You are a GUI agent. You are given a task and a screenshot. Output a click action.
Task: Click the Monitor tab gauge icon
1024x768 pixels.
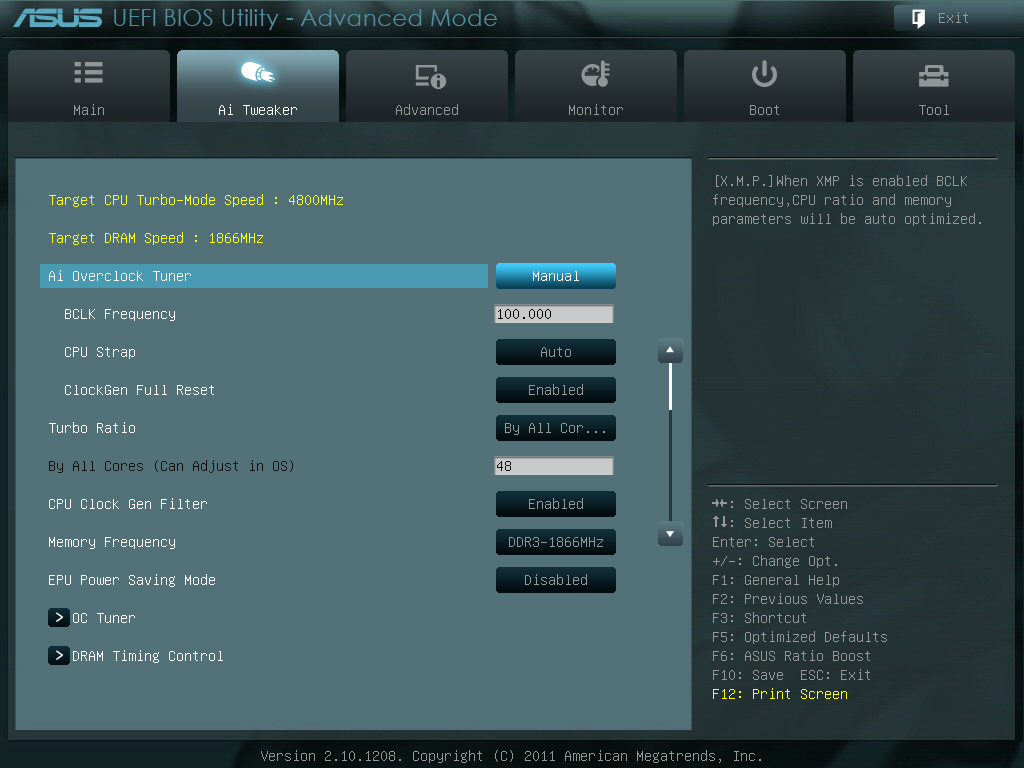click(x=596, y=74)
